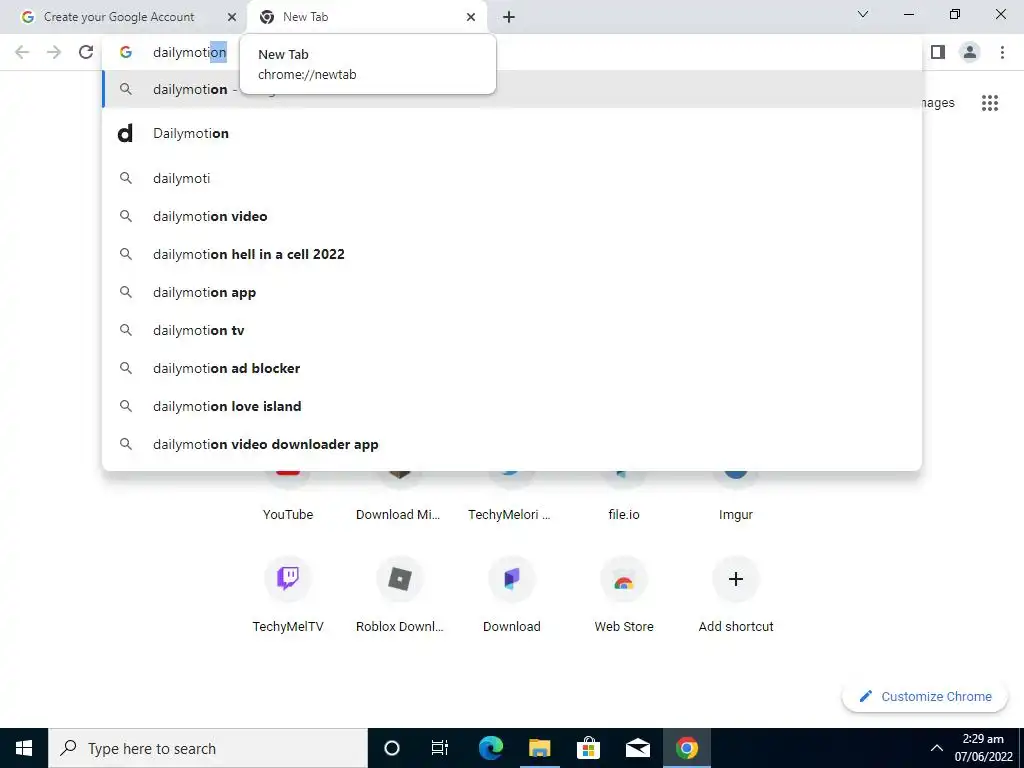Reload the page with the refresh icon

(x=86, y=52)
